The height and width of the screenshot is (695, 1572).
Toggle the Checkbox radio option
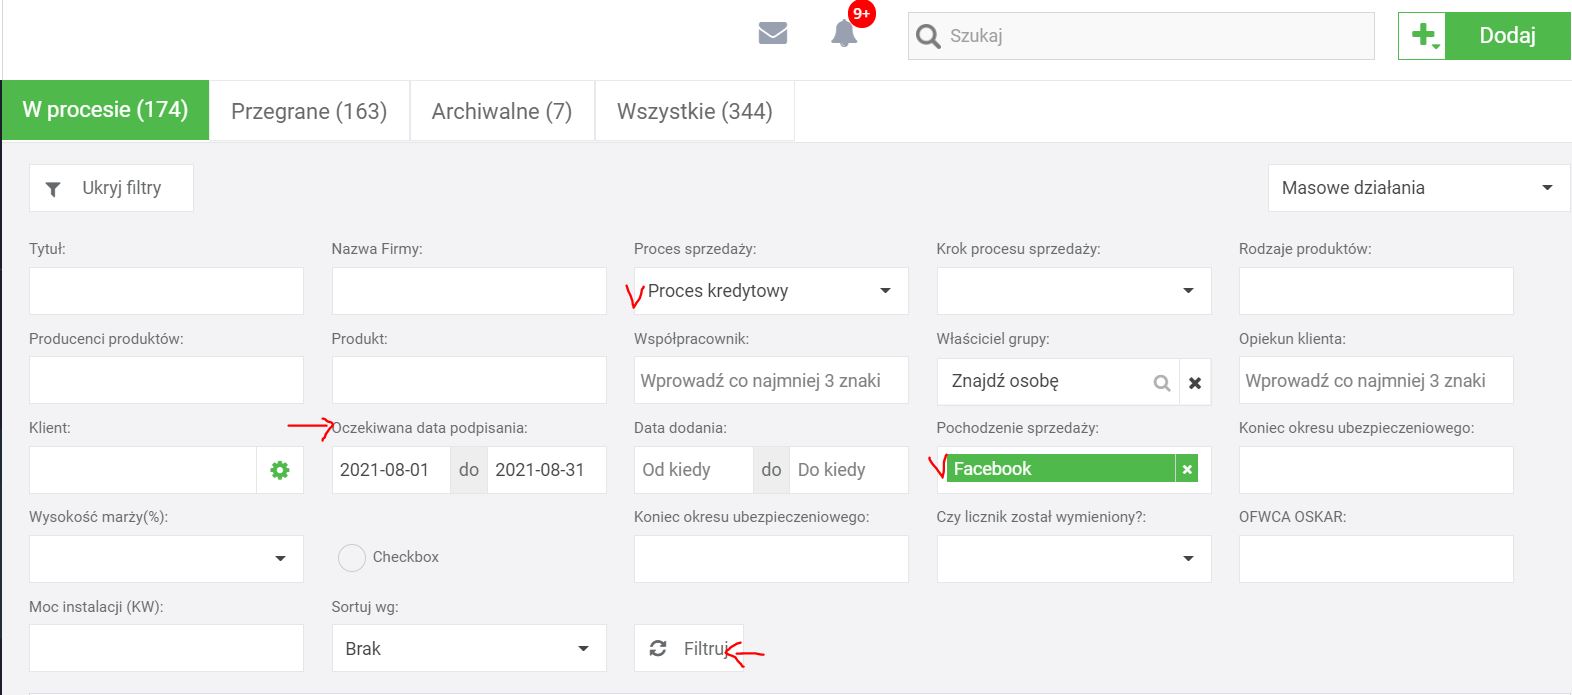[x=352, y=557]
